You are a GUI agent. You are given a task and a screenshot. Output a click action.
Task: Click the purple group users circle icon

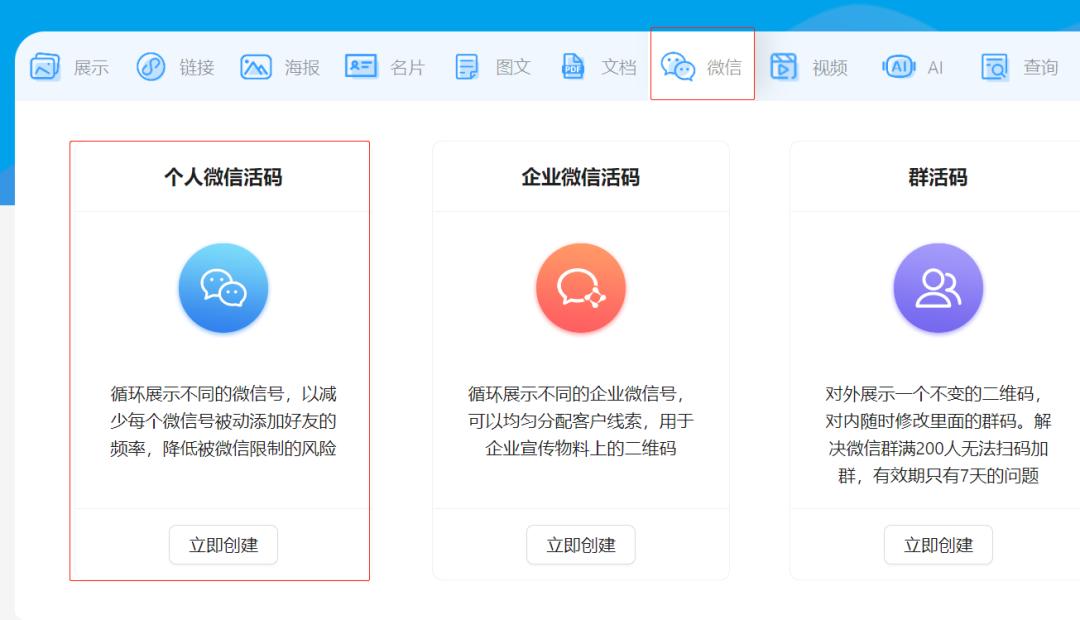point(938,288)
